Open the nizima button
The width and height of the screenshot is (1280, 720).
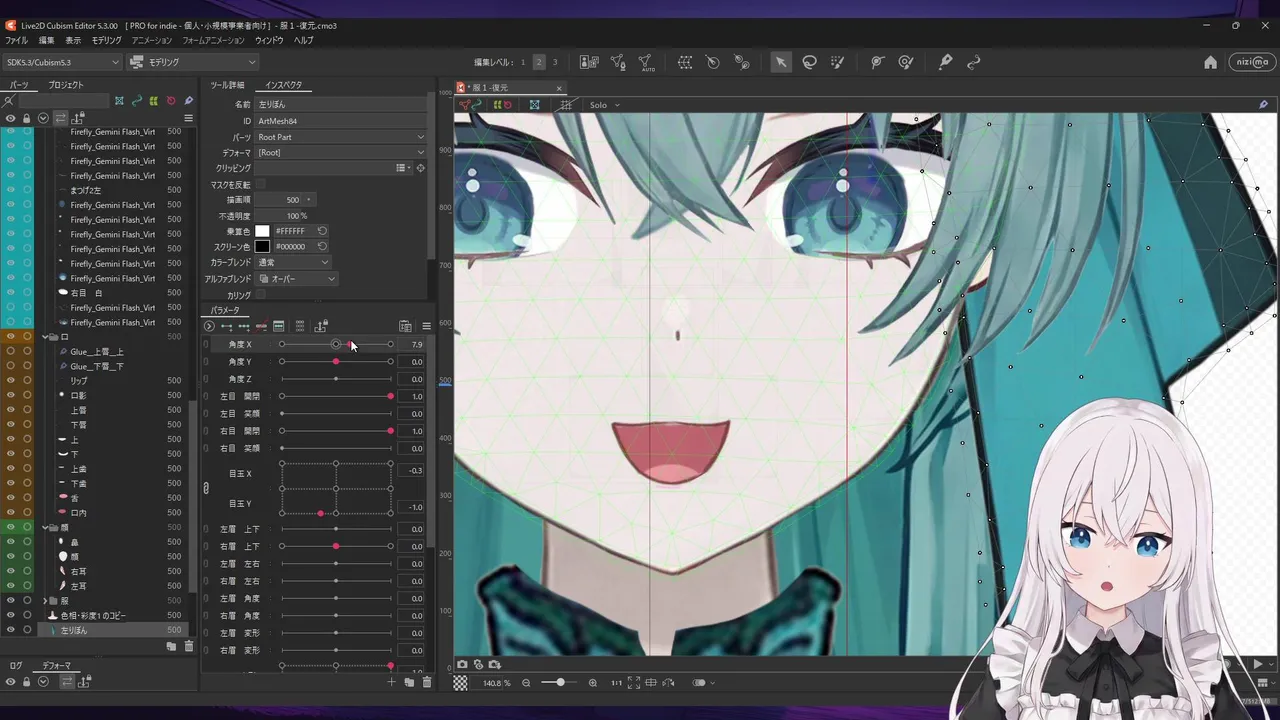[x=1251, y=62]
